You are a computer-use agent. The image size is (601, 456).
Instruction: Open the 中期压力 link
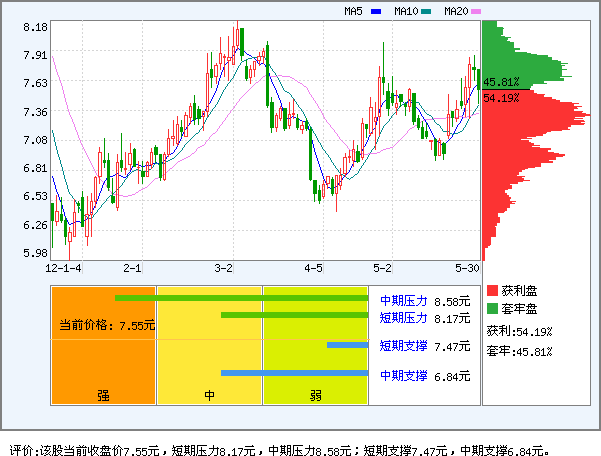click(x=403, y=300)
